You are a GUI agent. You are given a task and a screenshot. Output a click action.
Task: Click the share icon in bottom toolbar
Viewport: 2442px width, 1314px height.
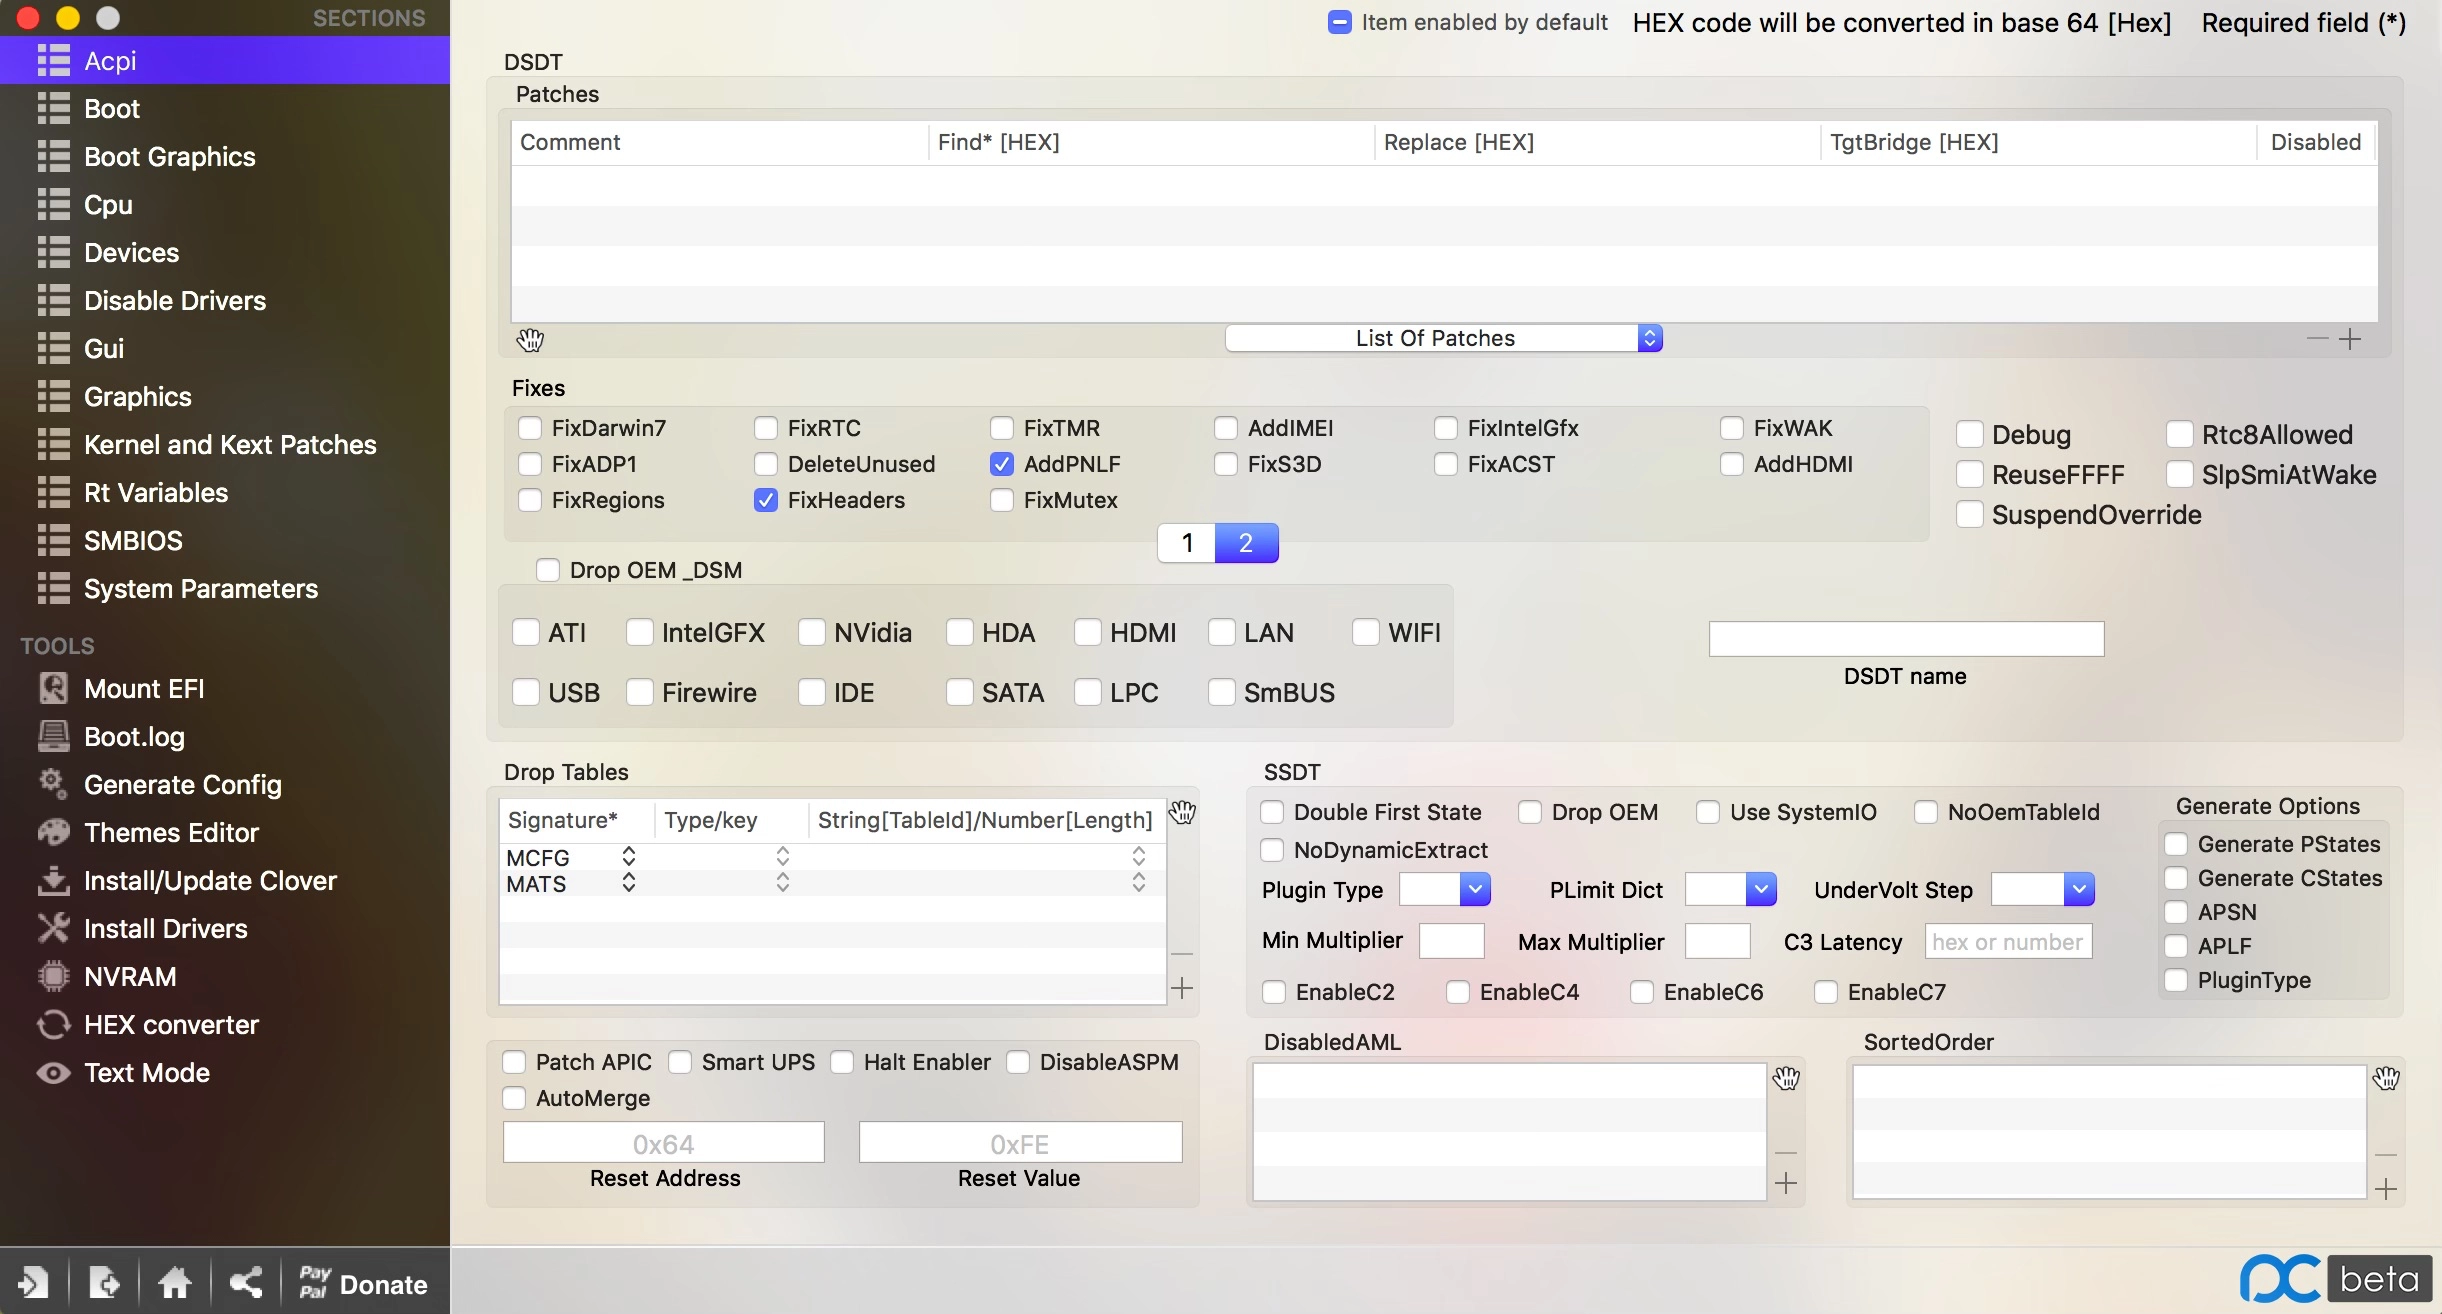coord(246,1282)
